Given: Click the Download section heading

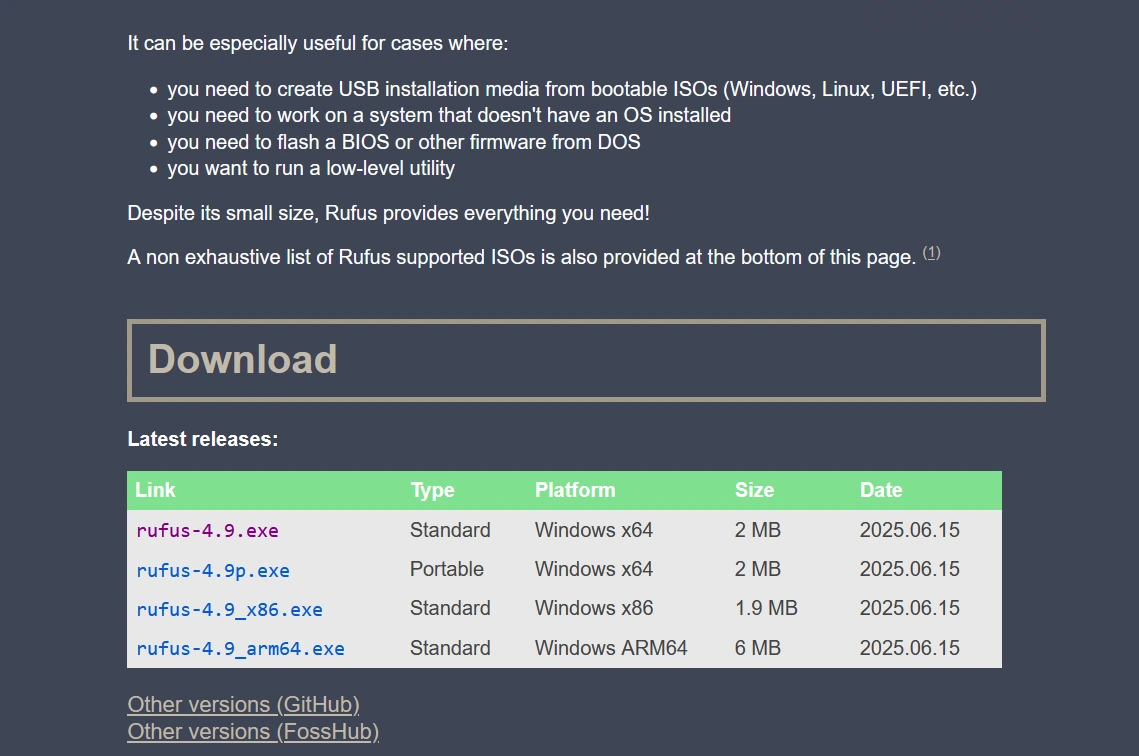Looking at the screenshot, I should pyautogui.click(x=243, y=360).
